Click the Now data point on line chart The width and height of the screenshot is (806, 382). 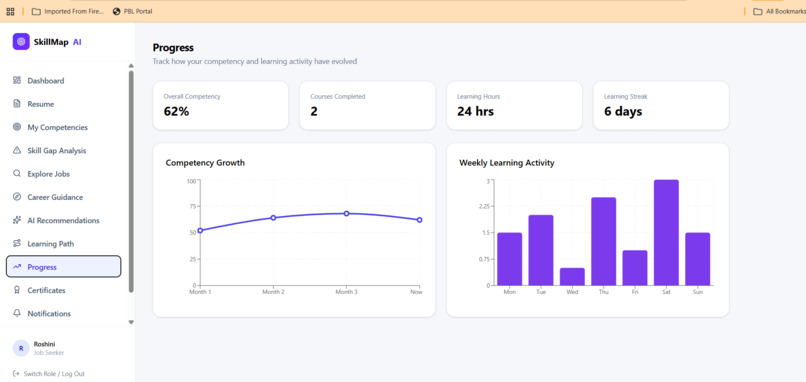coord(419,220)
